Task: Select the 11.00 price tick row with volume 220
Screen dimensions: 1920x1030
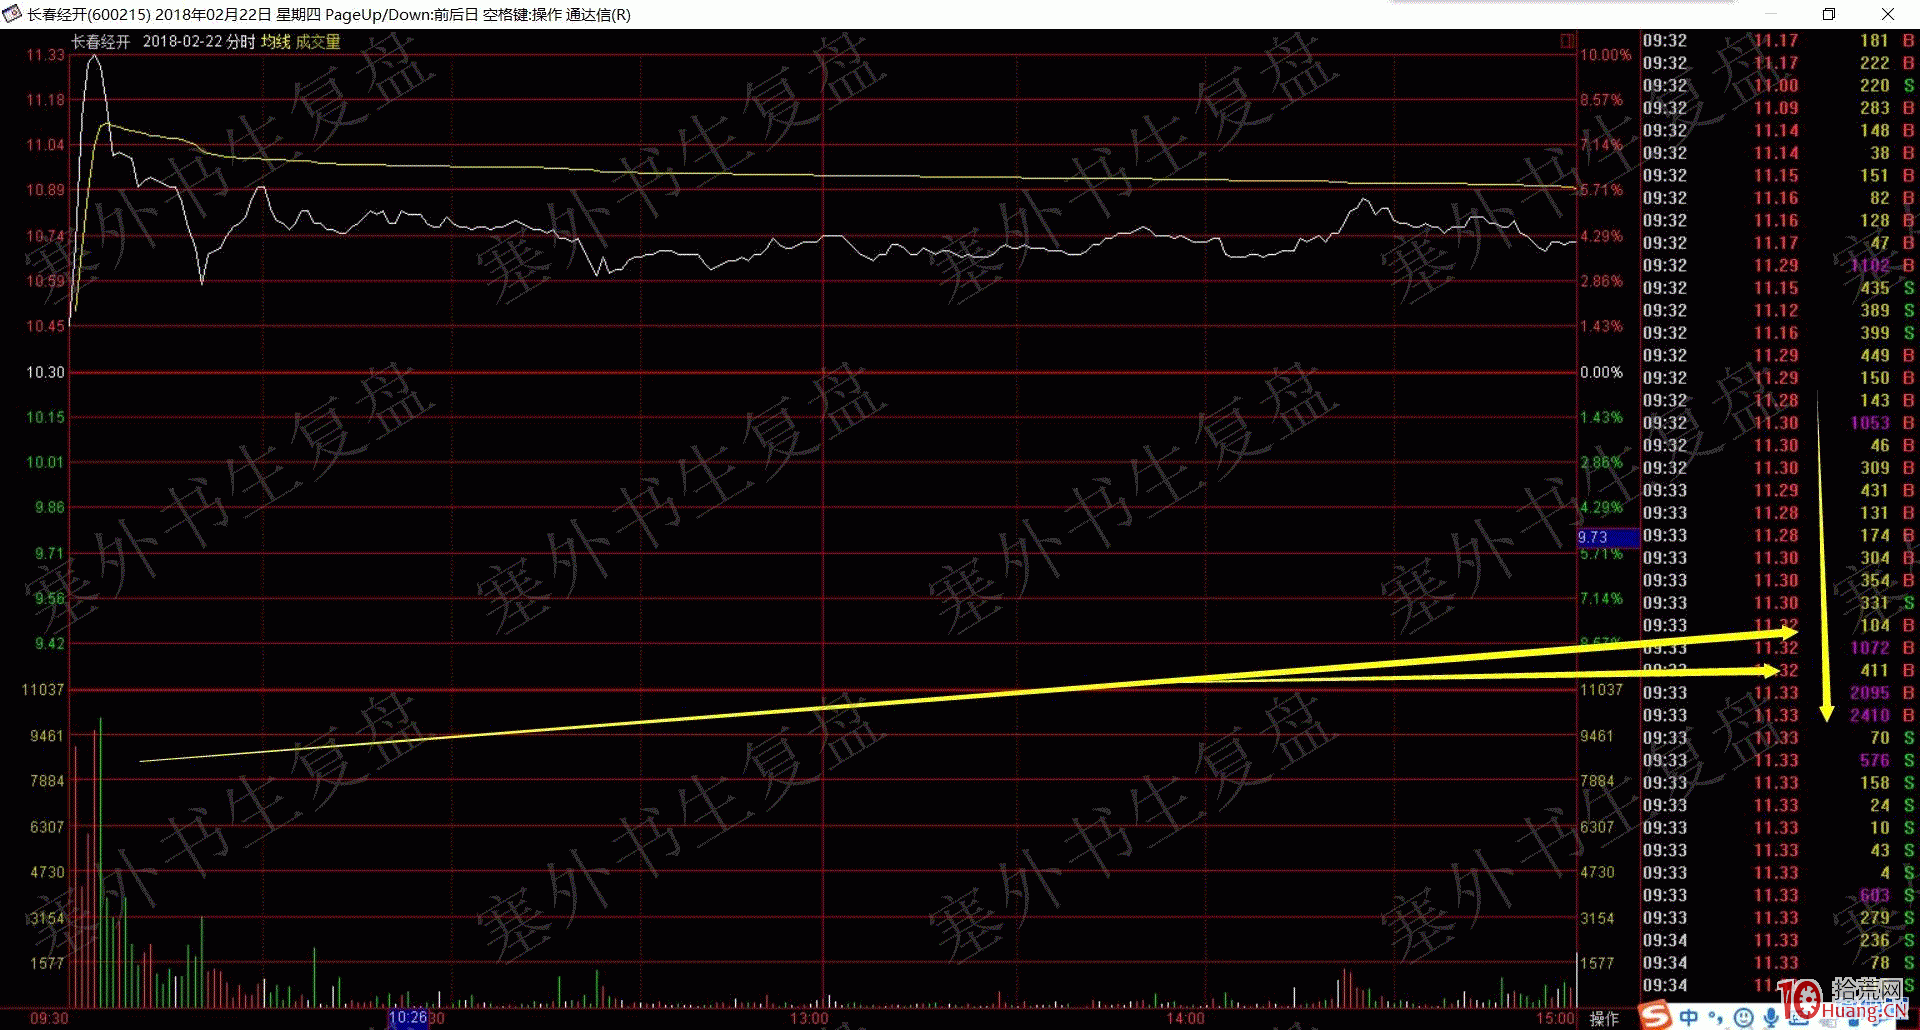Action: coord(1778,85)
